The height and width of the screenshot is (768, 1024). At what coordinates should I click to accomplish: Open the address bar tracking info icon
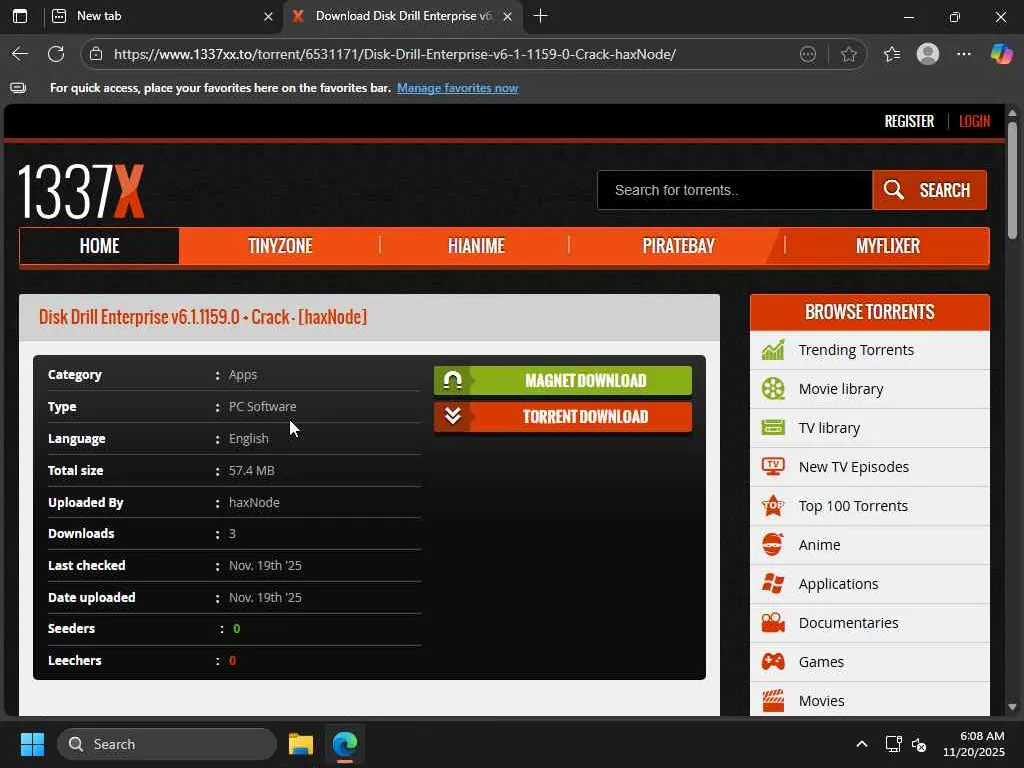coord(808,54)
